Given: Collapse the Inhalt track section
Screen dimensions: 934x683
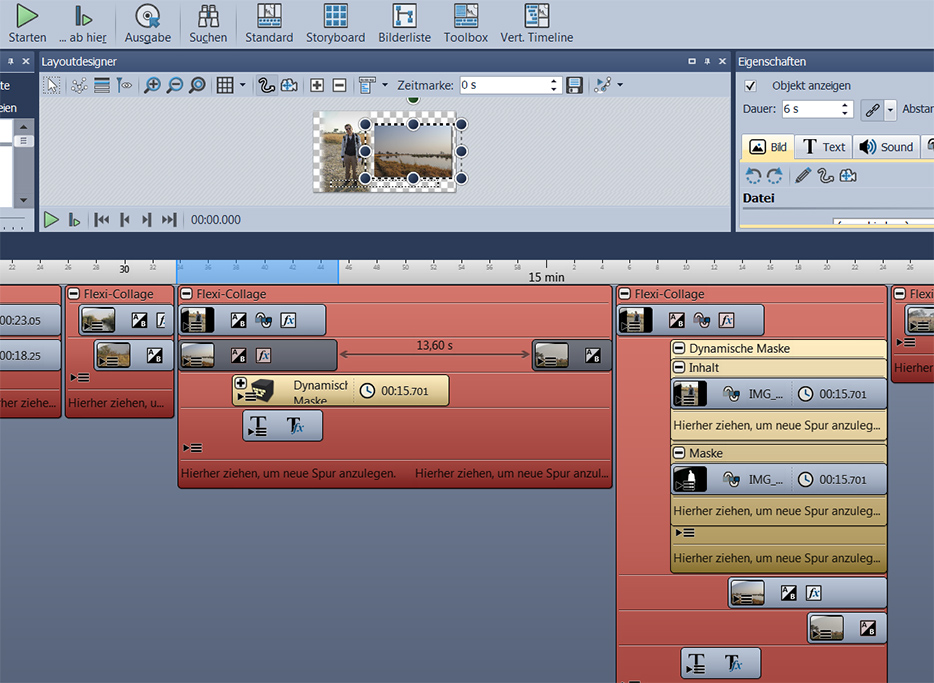Looking at the screenshot, I should tap(679, 368).
